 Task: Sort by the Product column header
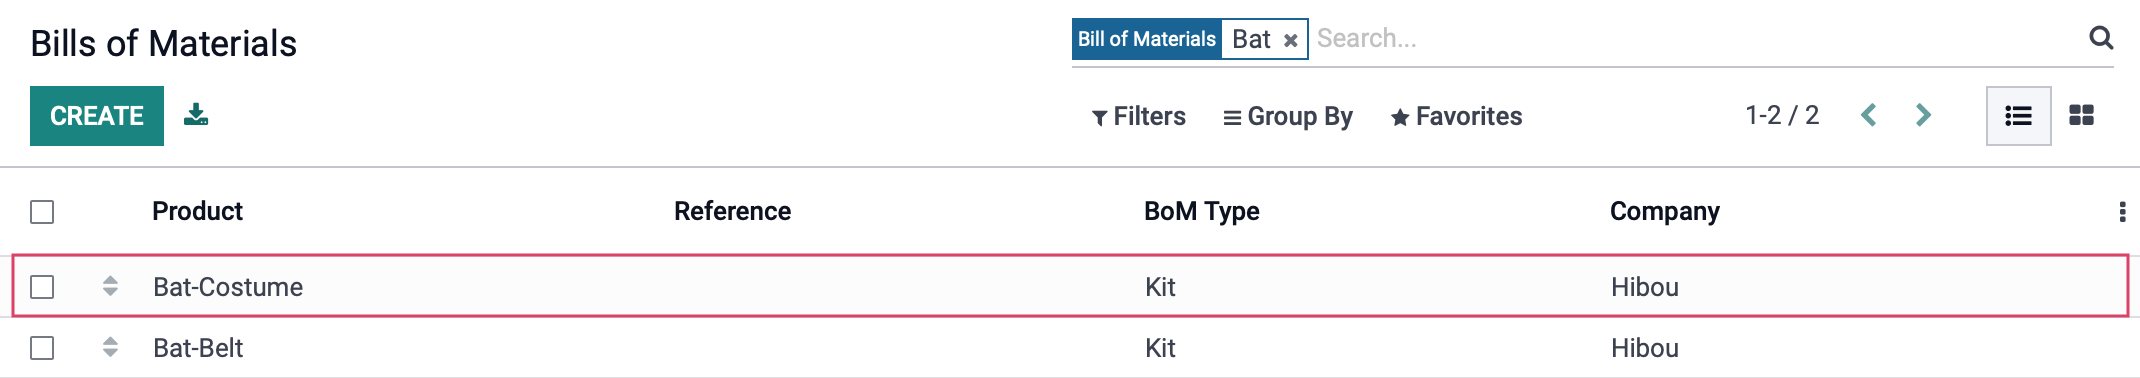pos(197,211)
